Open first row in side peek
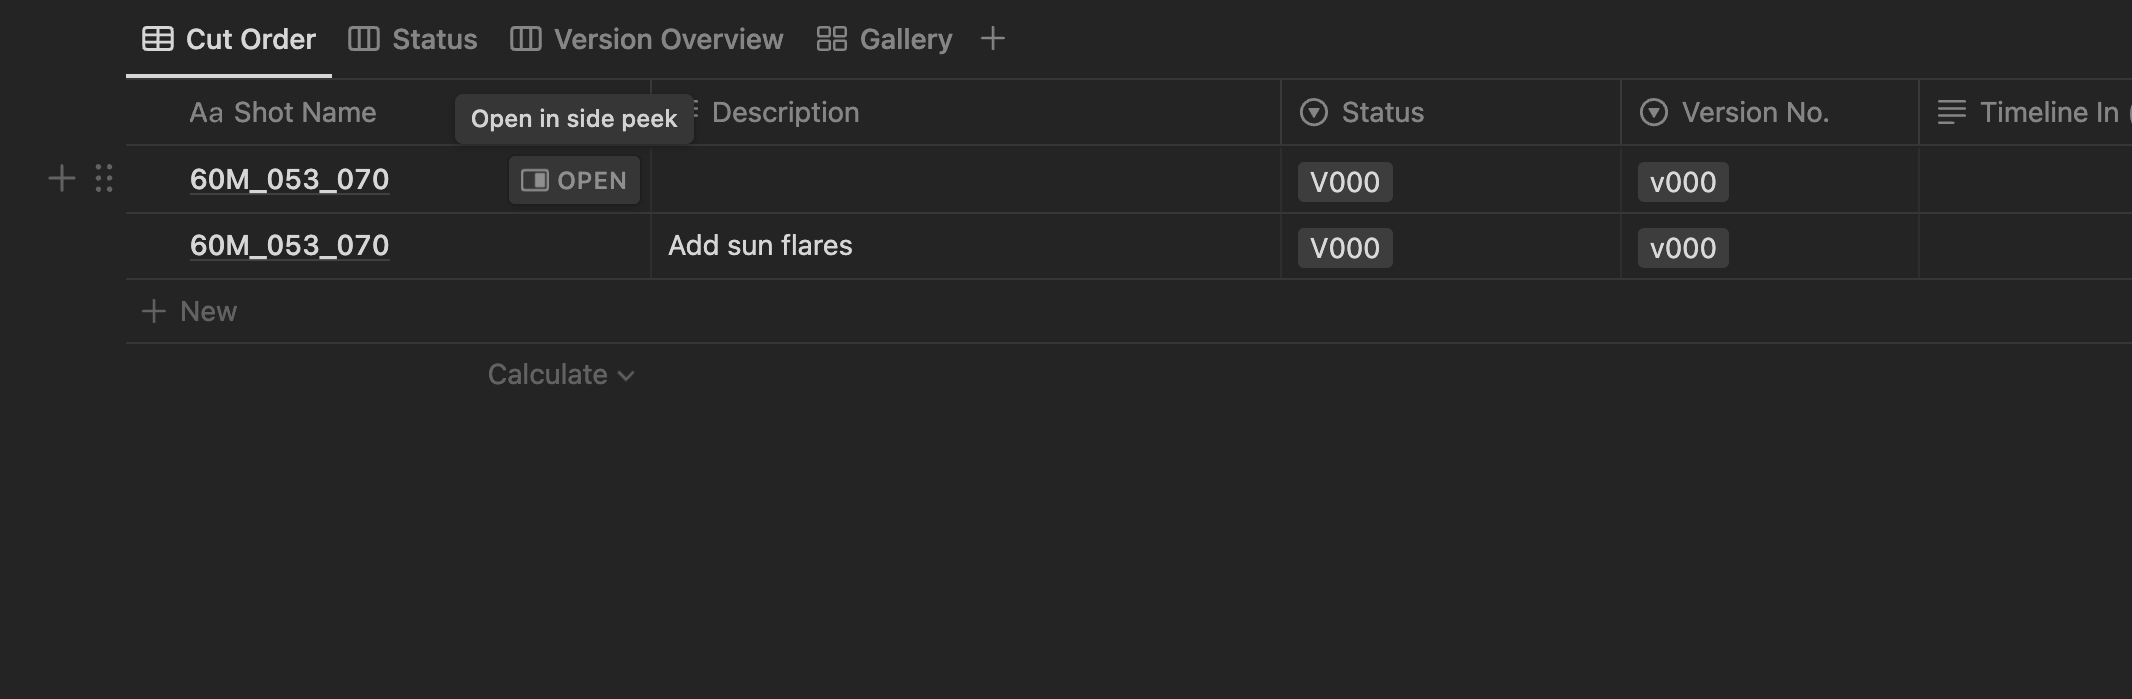The width and height of the screenshot is (2132, 699). point(574,180)
